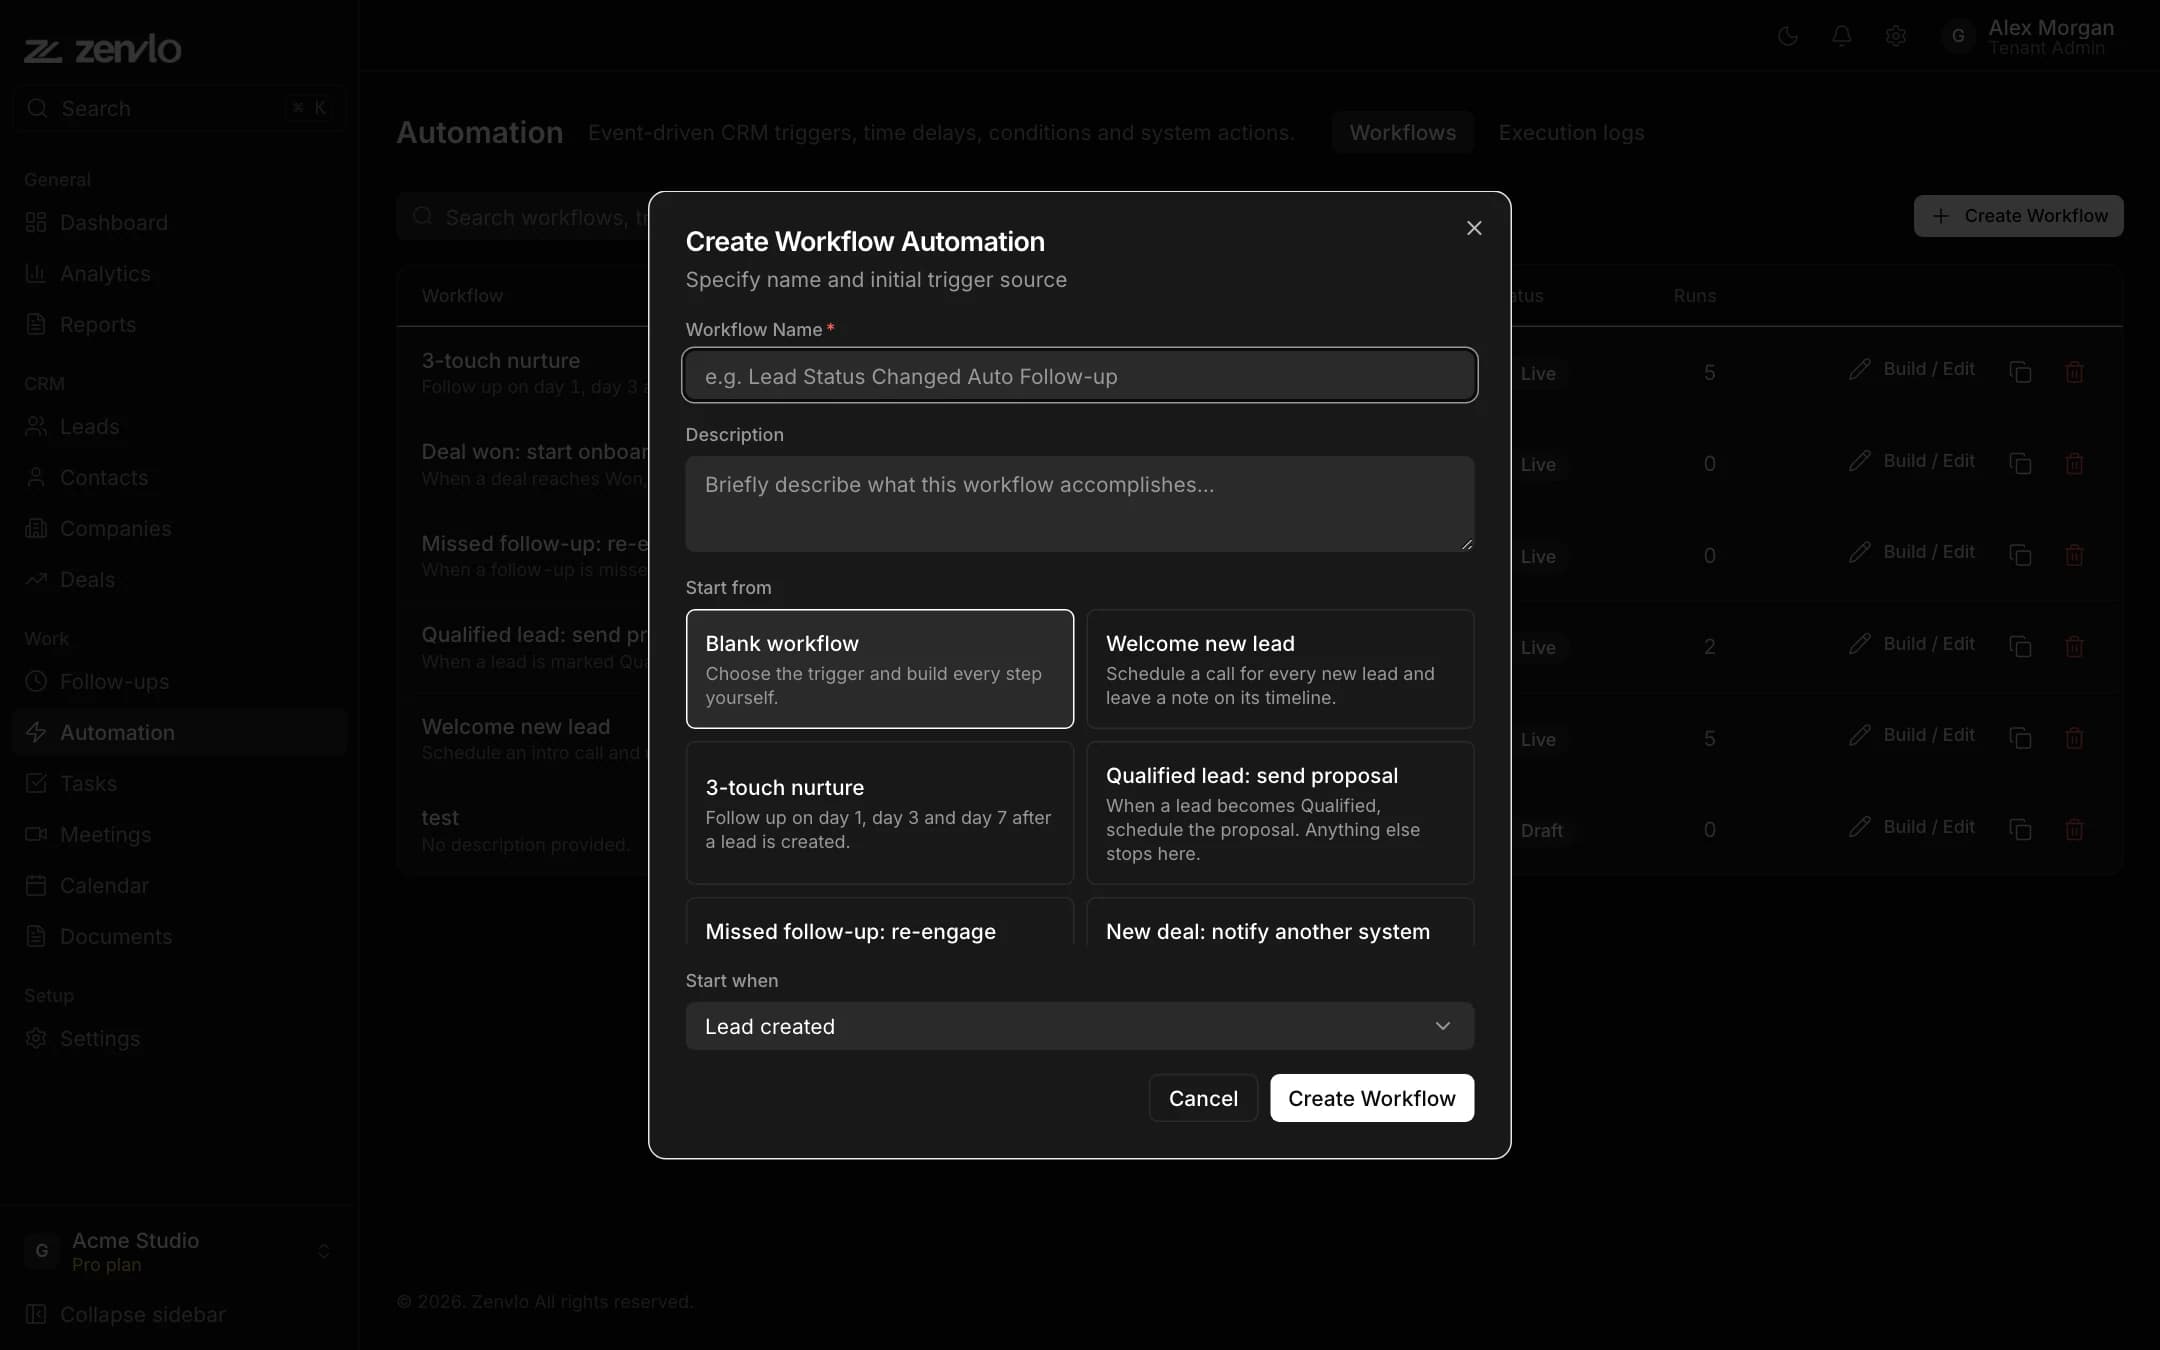Expand the Acme Studio workspace switcher
This screenshot has width=2160, height=1350.
pos(180,1251)
